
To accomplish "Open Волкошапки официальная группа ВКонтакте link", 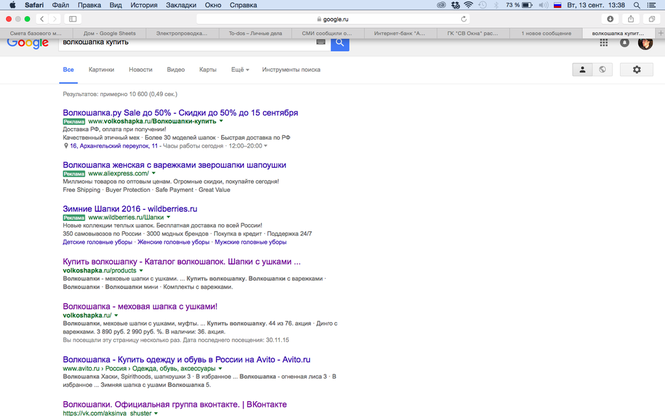I will pos(175,405).
